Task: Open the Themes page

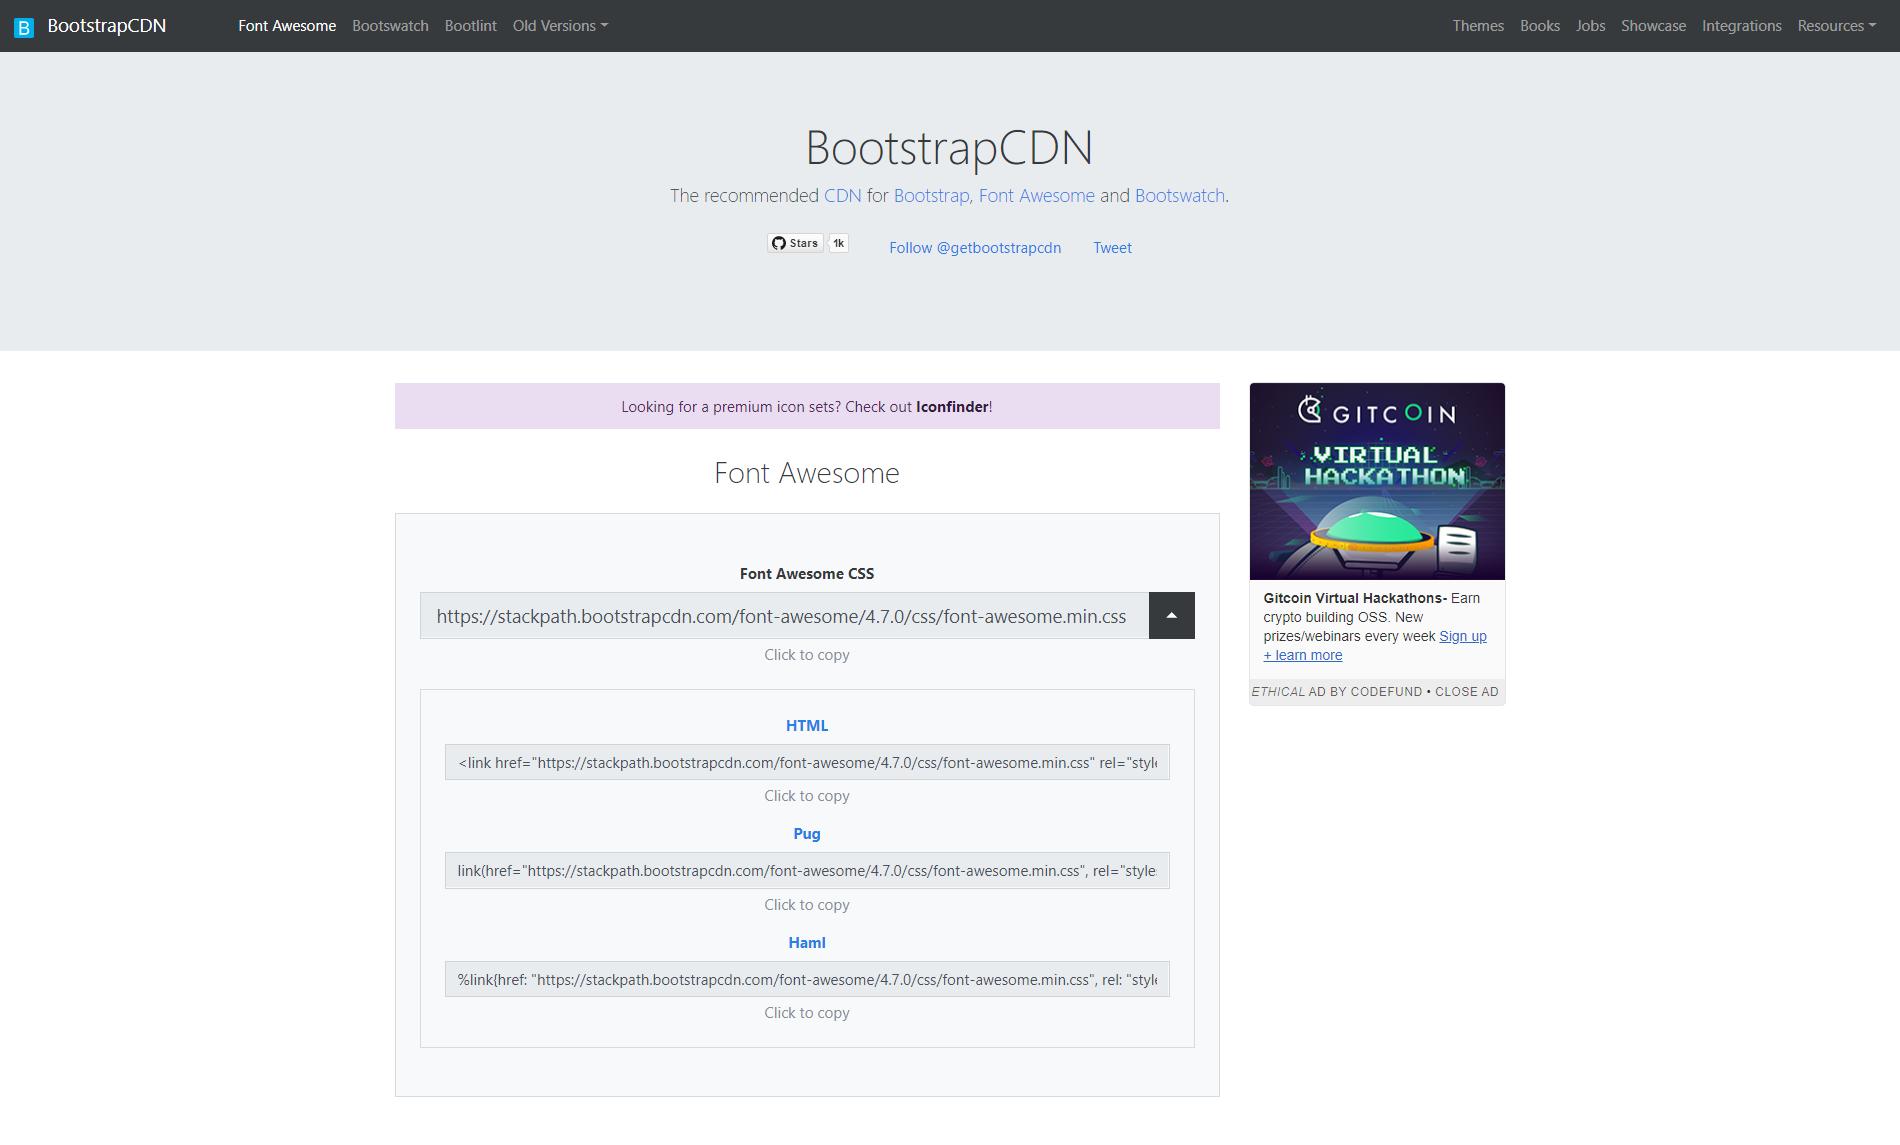Action: [x=1478, y=26]
